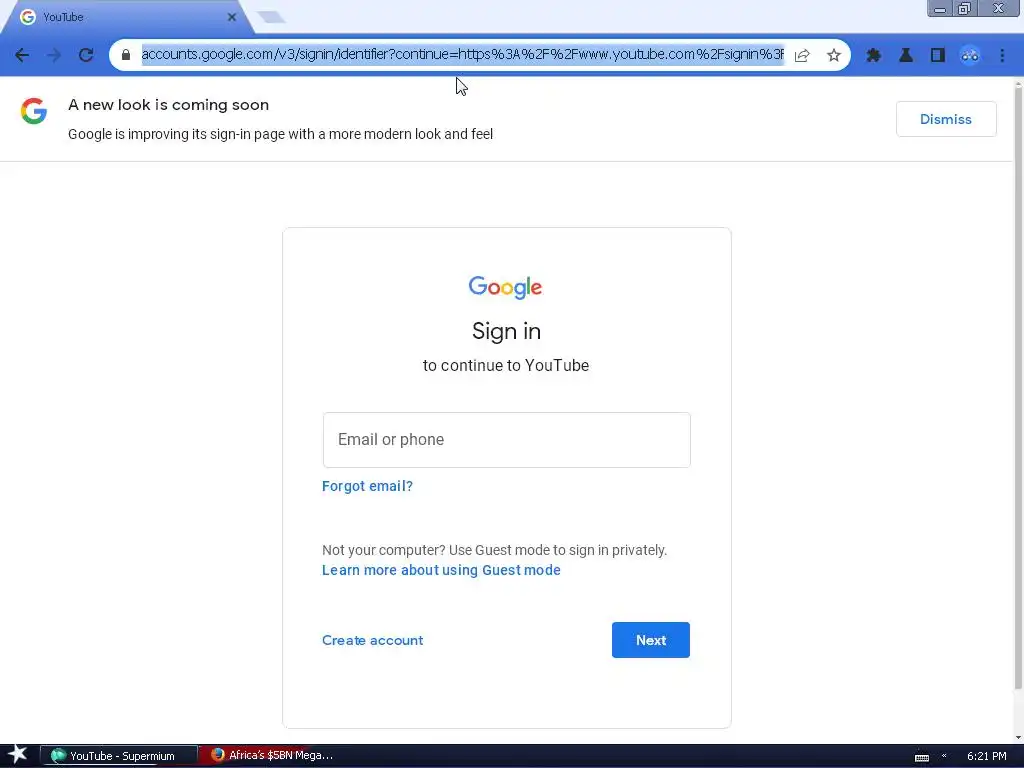Click the 'to continue to YouTube' text
1024x768 pixels.
click(x=505, y=365)
